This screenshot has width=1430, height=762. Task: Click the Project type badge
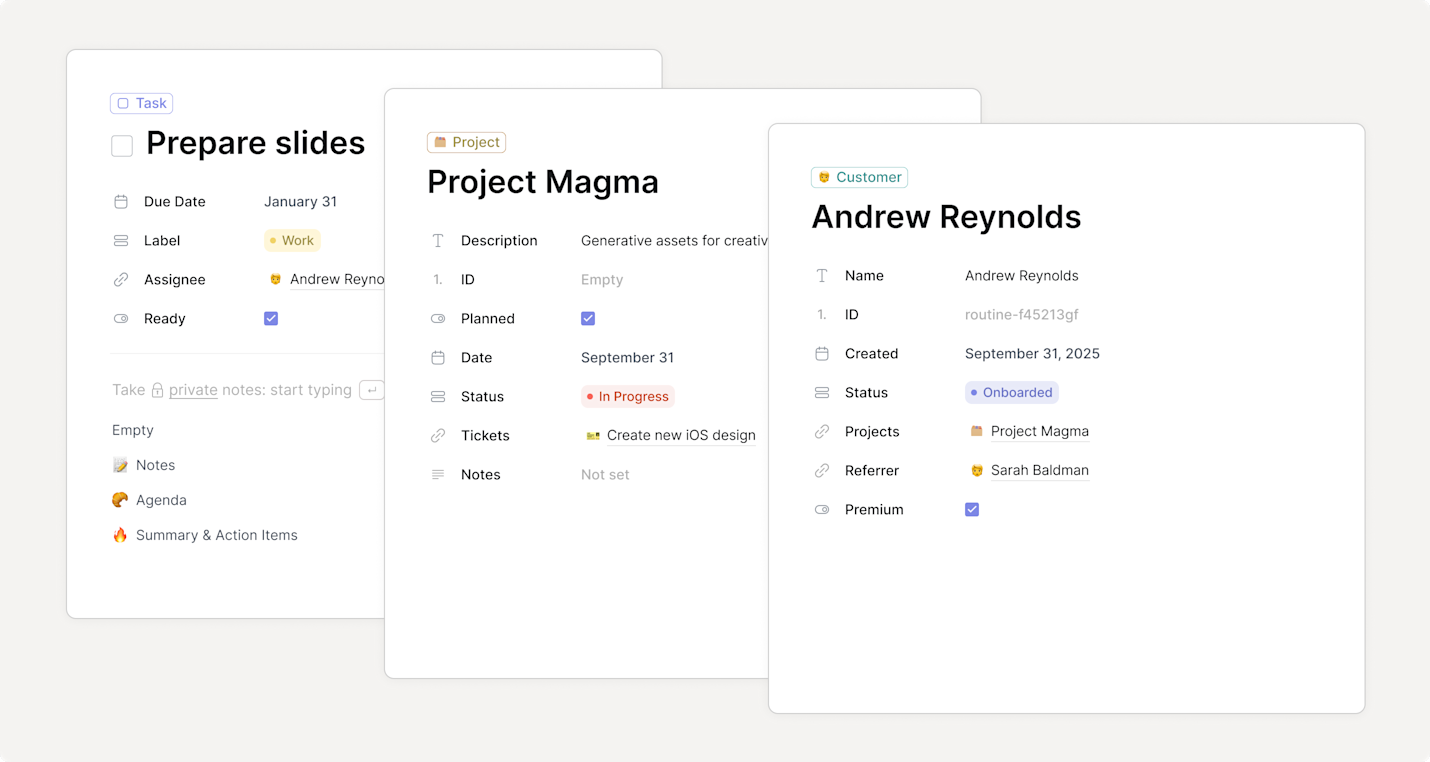(x=466, y=142)
